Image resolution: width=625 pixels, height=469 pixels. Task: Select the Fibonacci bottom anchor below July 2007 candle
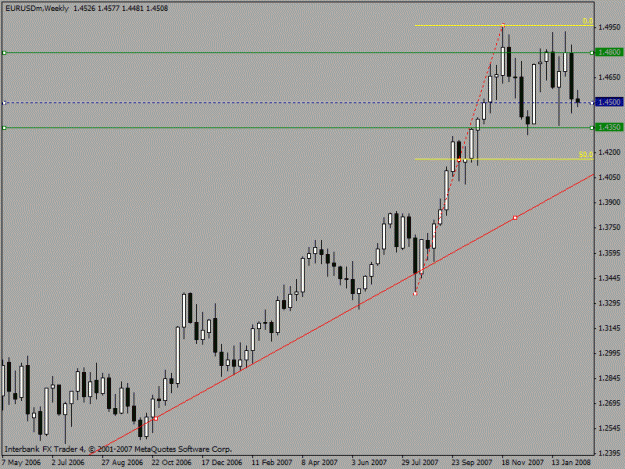pyautogui.click(x=415, y=294)
